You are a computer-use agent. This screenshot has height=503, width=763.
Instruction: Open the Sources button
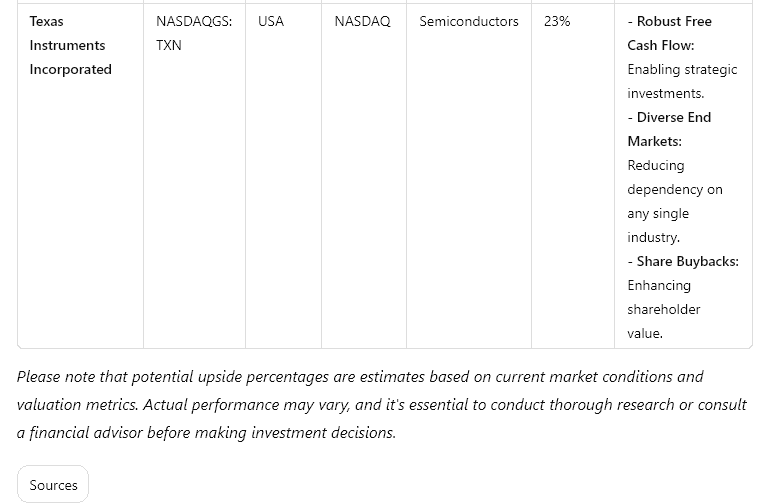click(53, 485)
